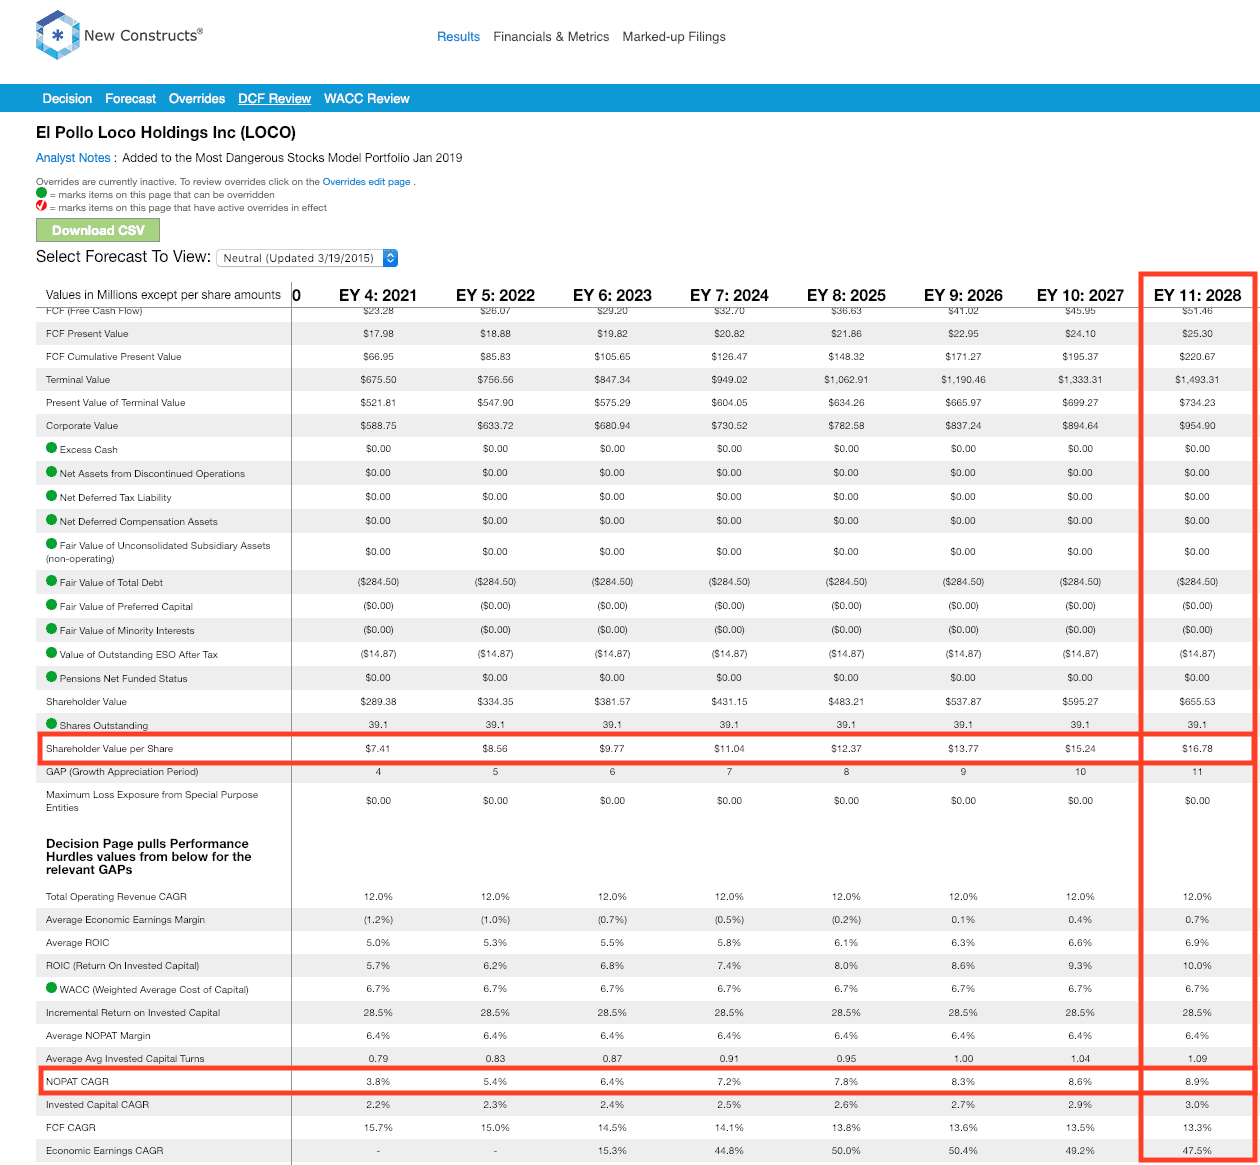Select the $16.78 Shareholder Value per Share cell
Image resolution: width=1260 pixels, height=1165 pixels.
1197,749
